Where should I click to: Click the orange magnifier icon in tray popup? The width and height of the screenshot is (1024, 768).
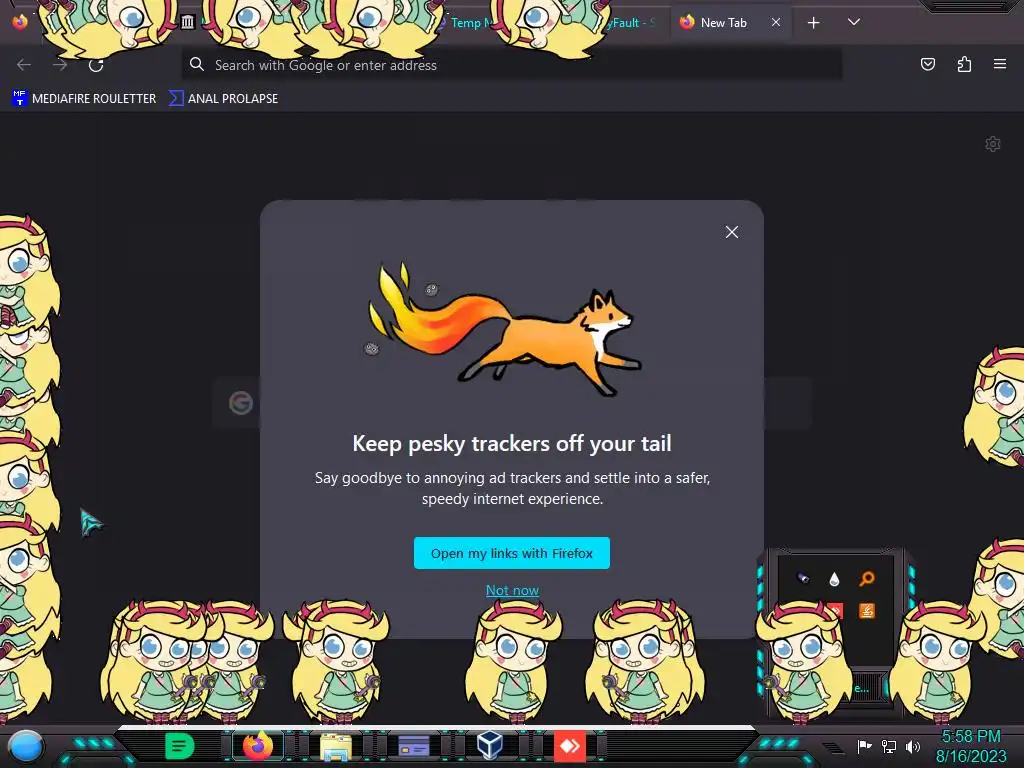(x=867, y=579)
